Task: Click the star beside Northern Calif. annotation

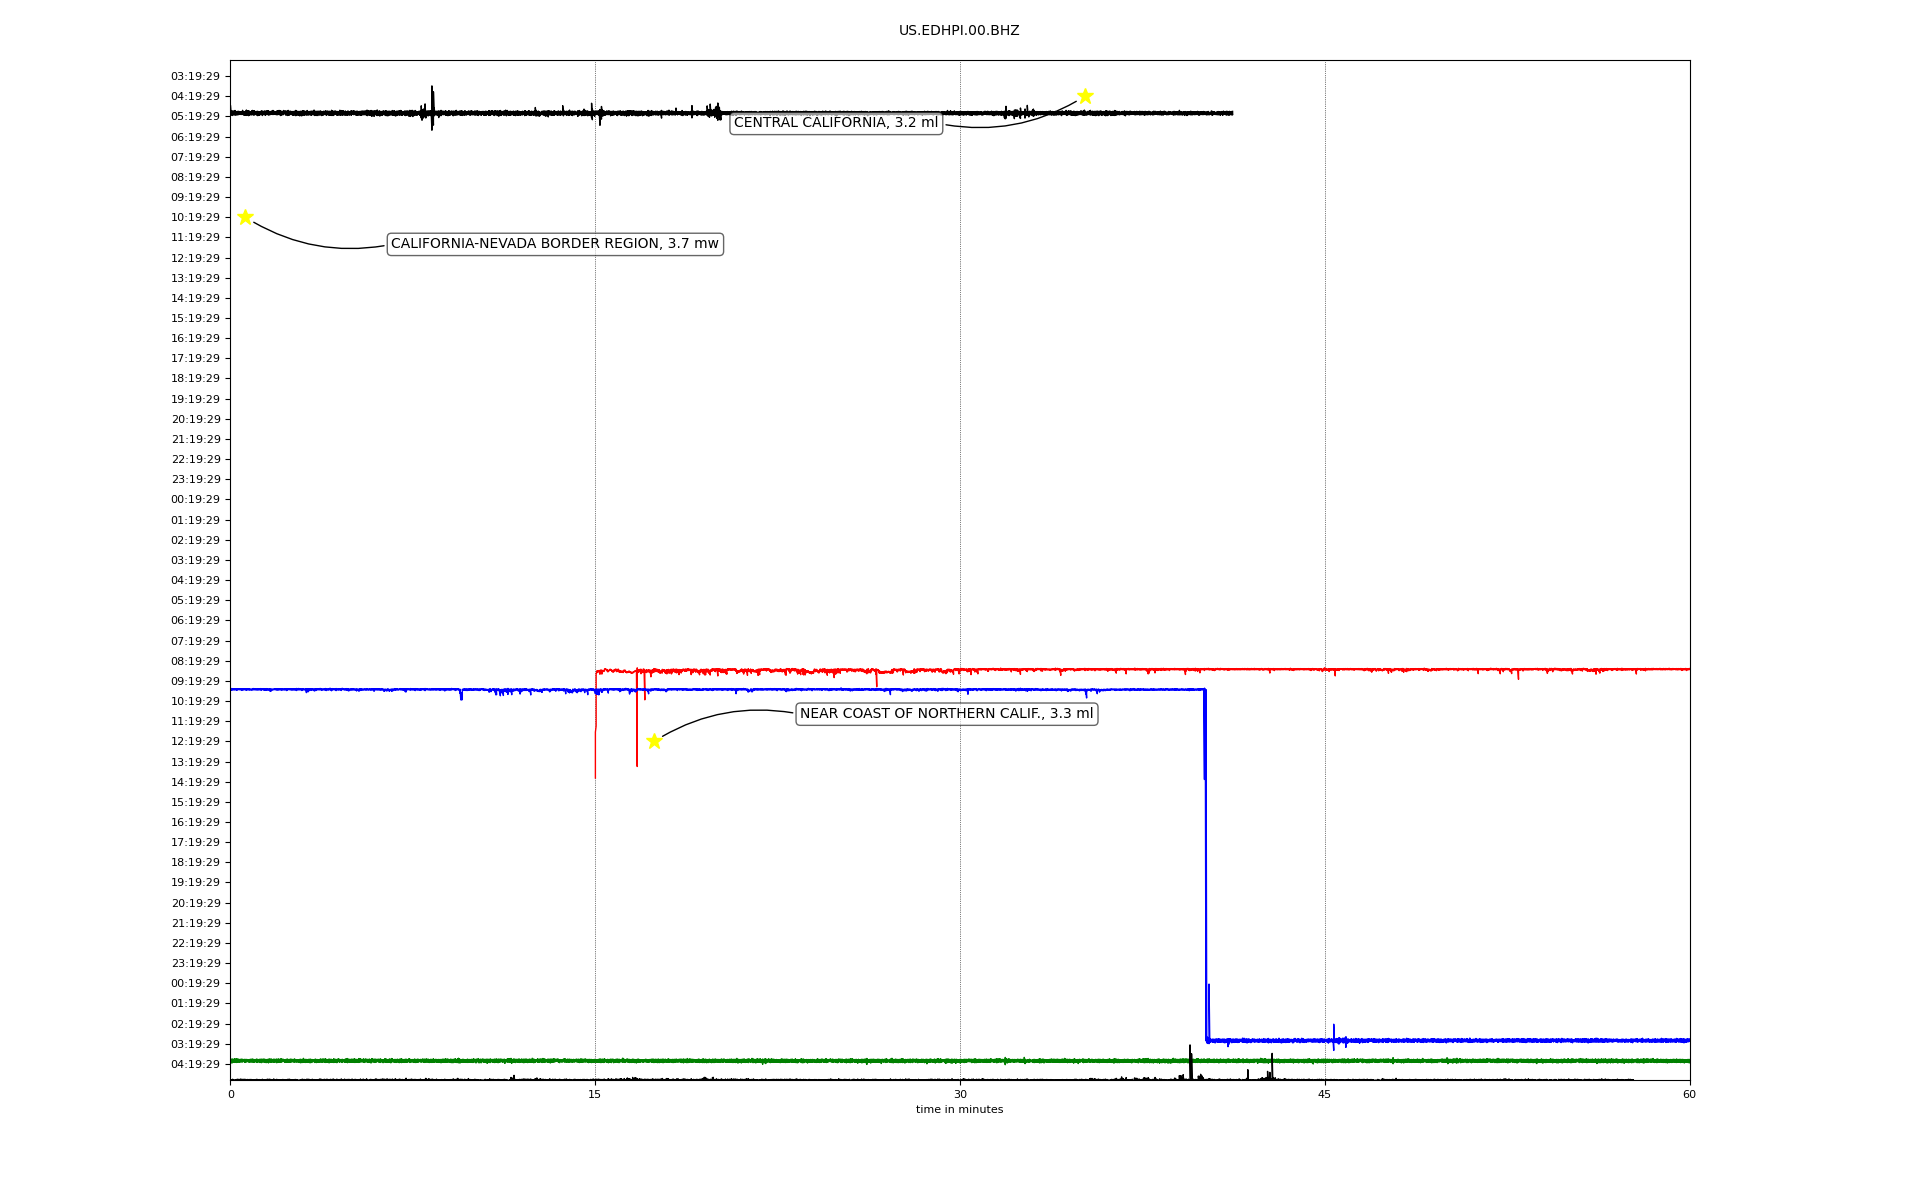Action: coord(654,741)
